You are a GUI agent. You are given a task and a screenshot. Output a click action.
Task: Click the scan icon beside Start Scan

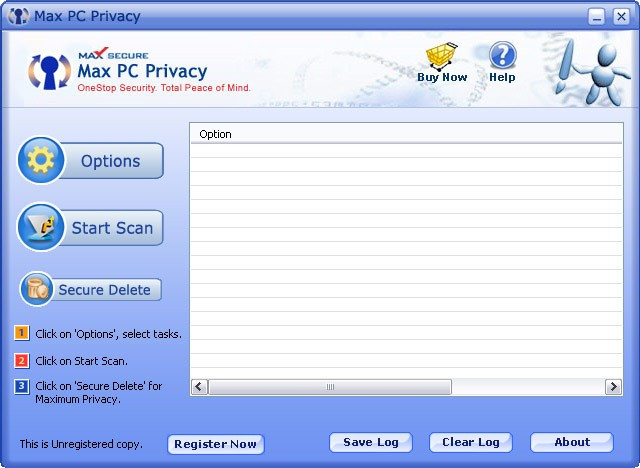(41, 227)
